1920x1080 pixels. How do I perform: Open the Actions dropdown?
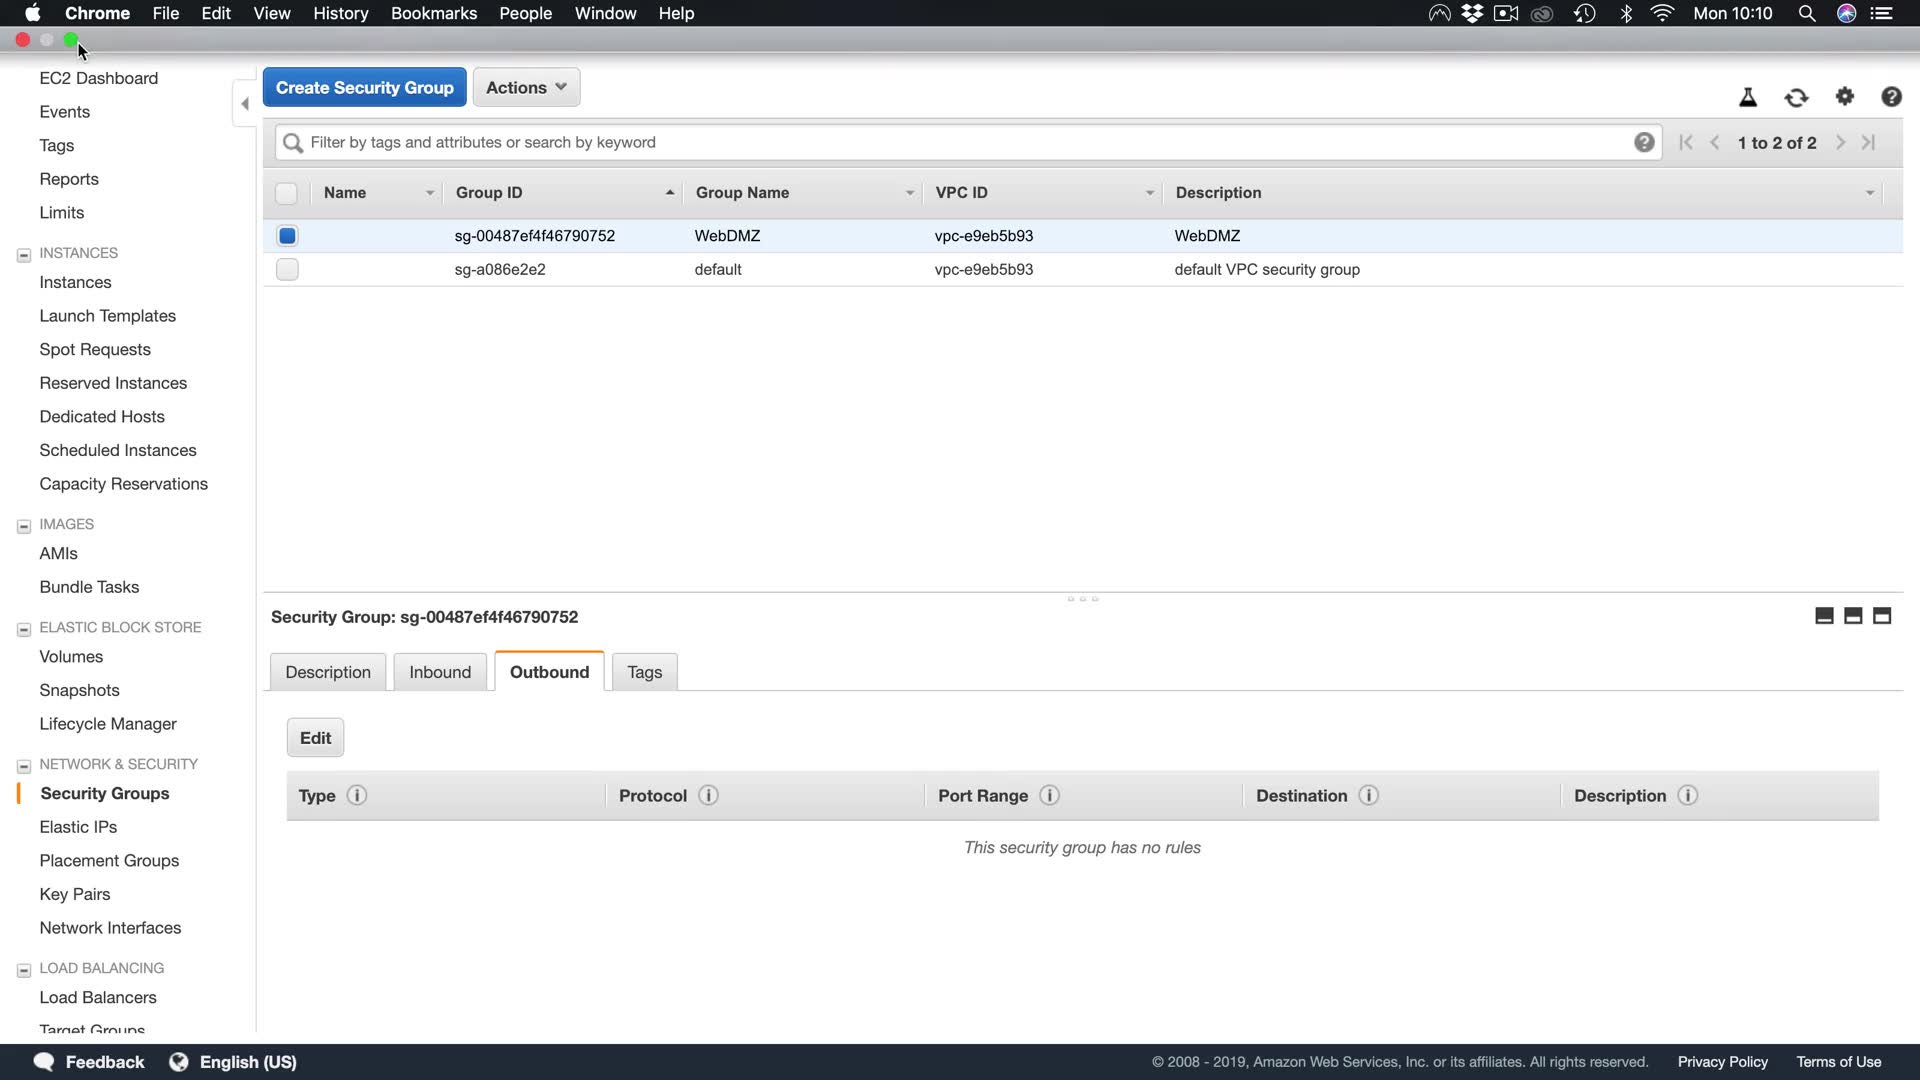point(526,87)
